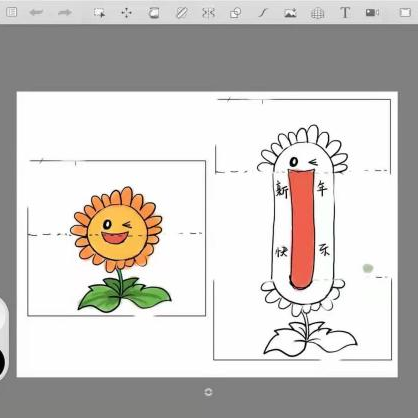
Task: Open the main menu list icon
Action: pos(12,12)
